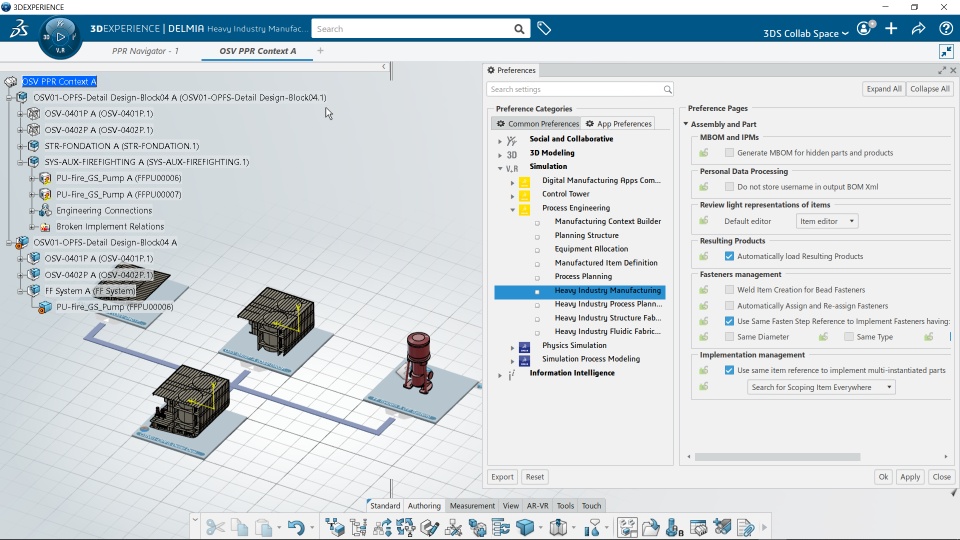
Task: Check the Same Diameter checkbox
Action: (x=729, y=337)
